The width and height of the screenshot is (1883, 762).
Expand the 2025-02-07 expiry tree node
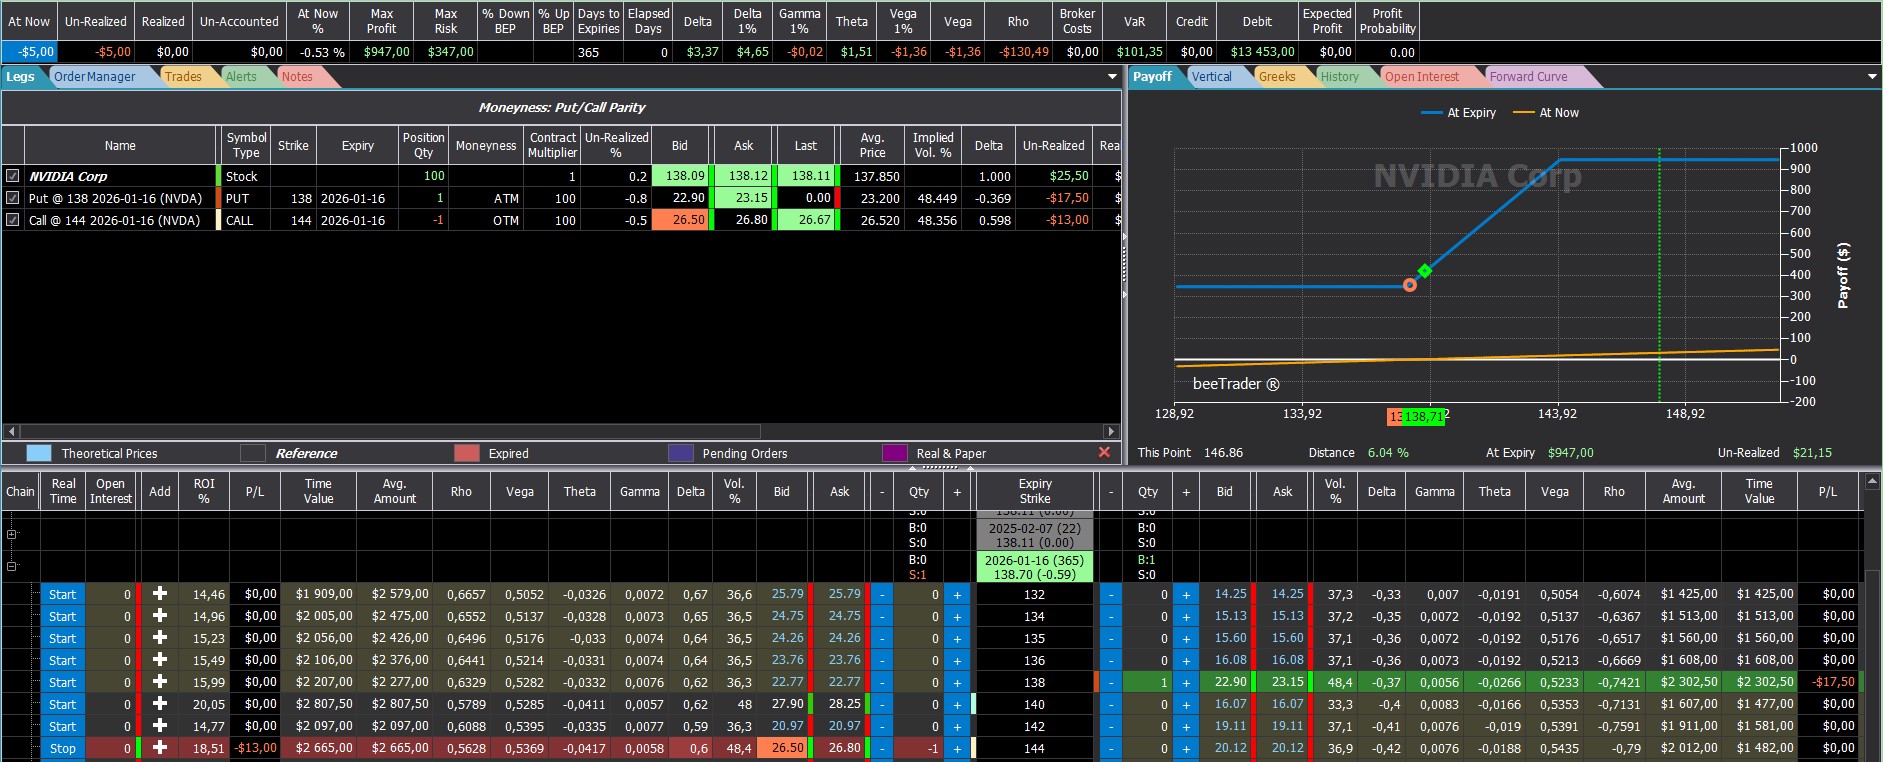pyautogui.click(x=12, y=534)
